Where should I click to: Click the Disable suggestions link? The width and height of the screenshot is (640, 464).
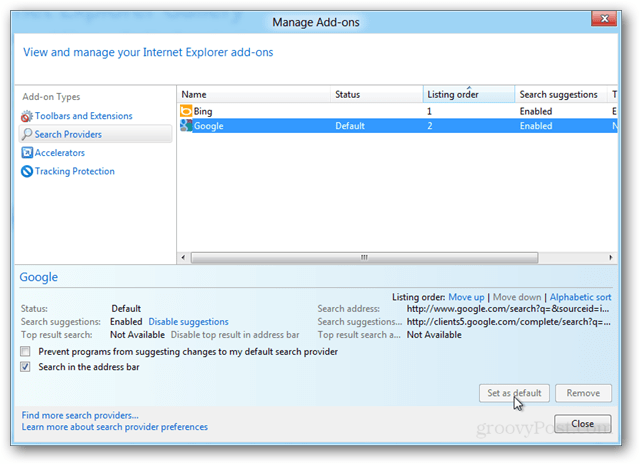click(188, 322)
